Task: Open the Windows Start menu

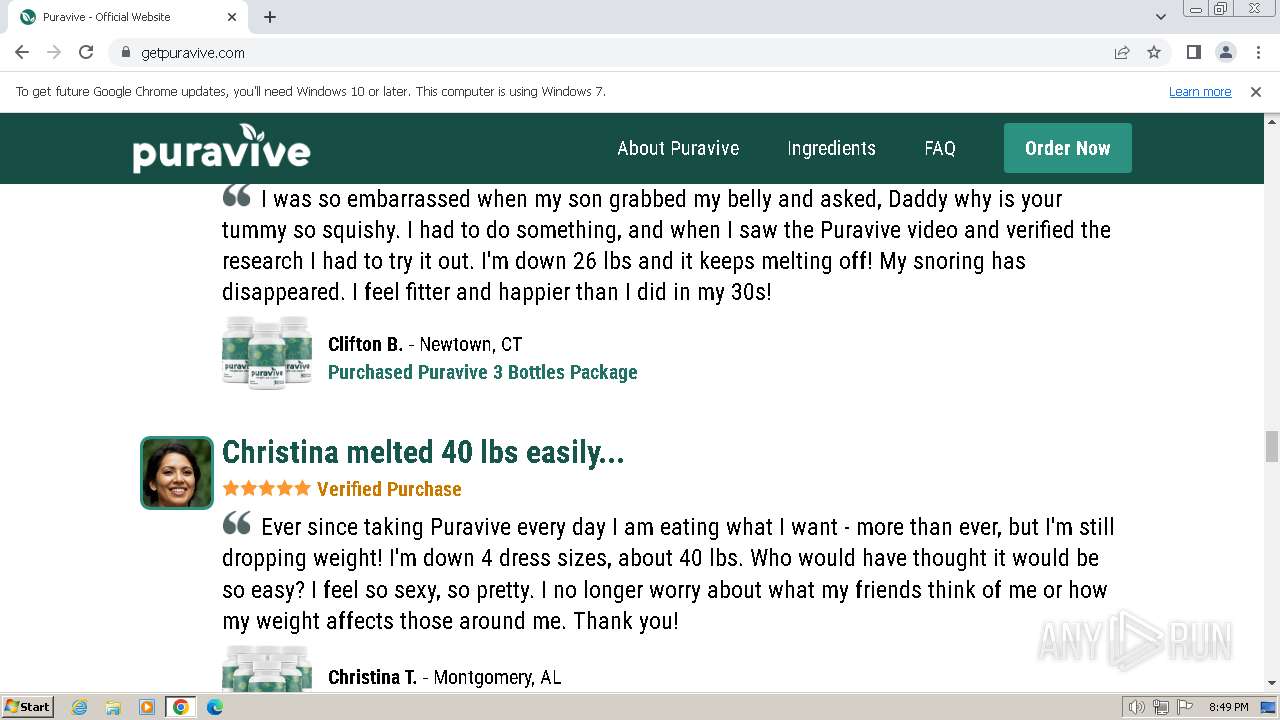Action: point(27,706)
